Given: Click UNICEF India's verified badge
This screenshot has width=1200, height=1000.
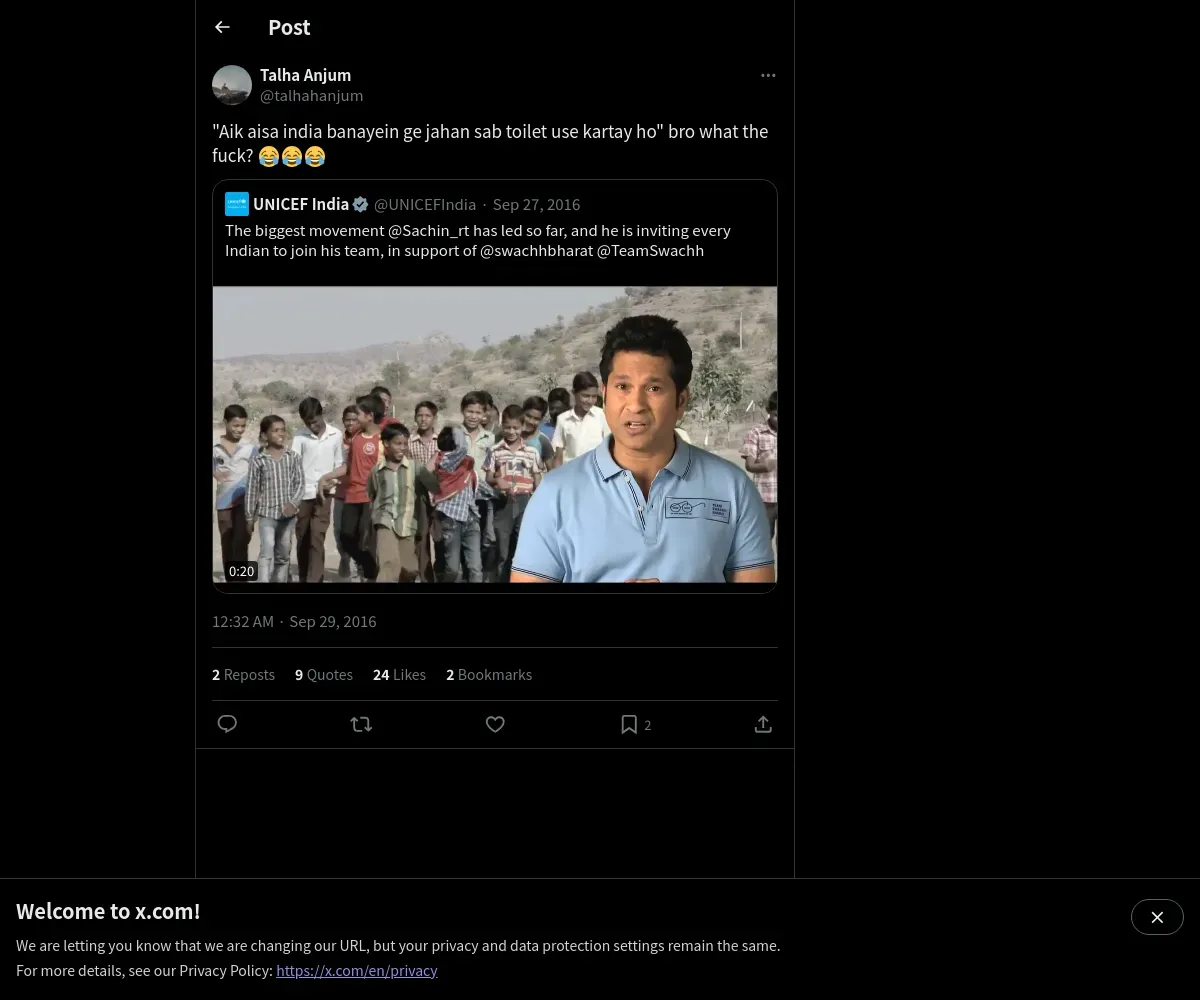Looking at the screenshot, I should tap(361, 204).
